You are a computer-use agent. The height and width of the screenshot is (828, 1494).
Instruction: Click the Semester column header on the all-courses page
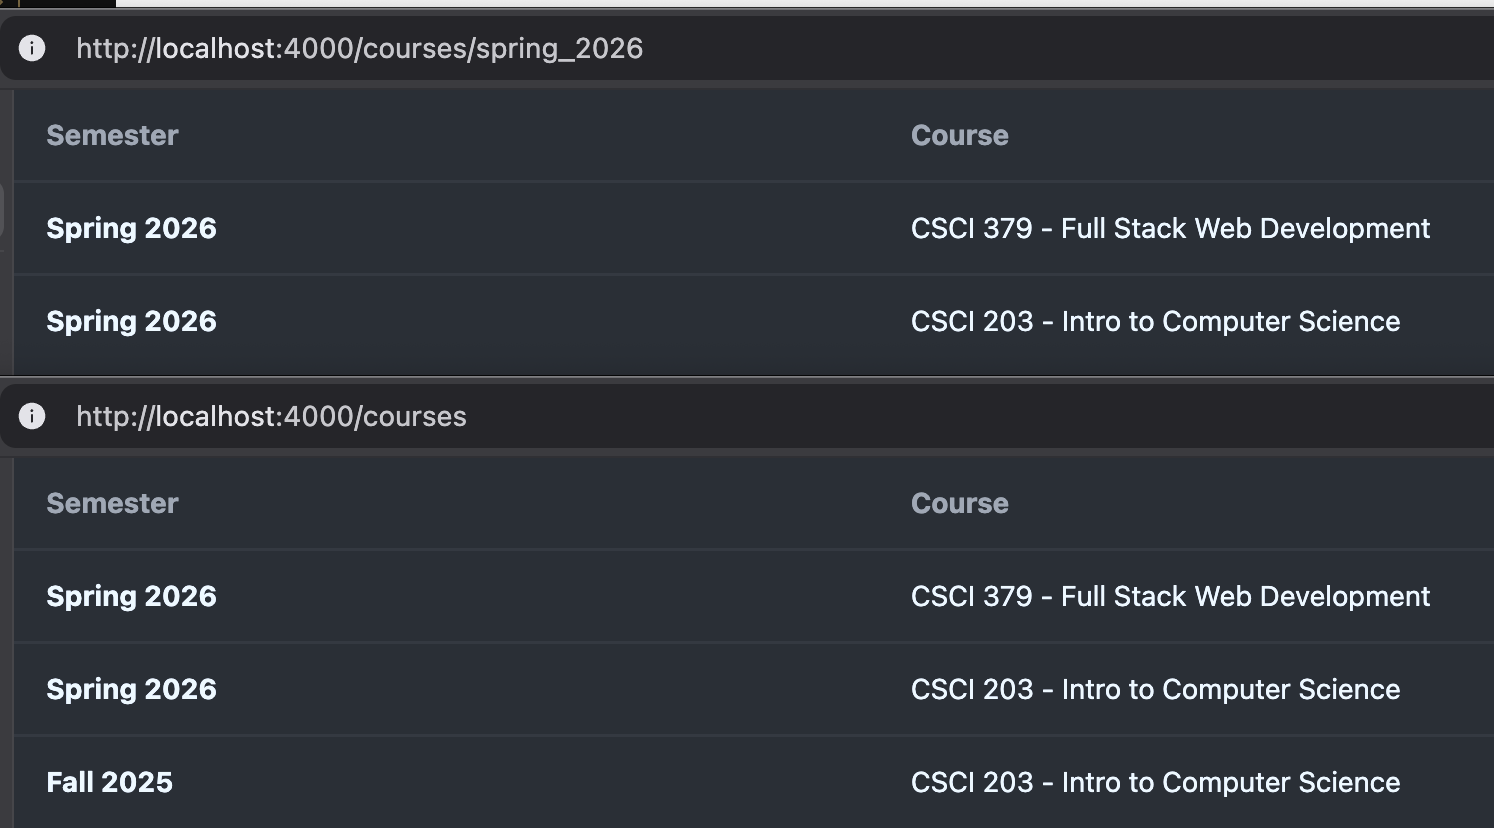click(112, 503)
